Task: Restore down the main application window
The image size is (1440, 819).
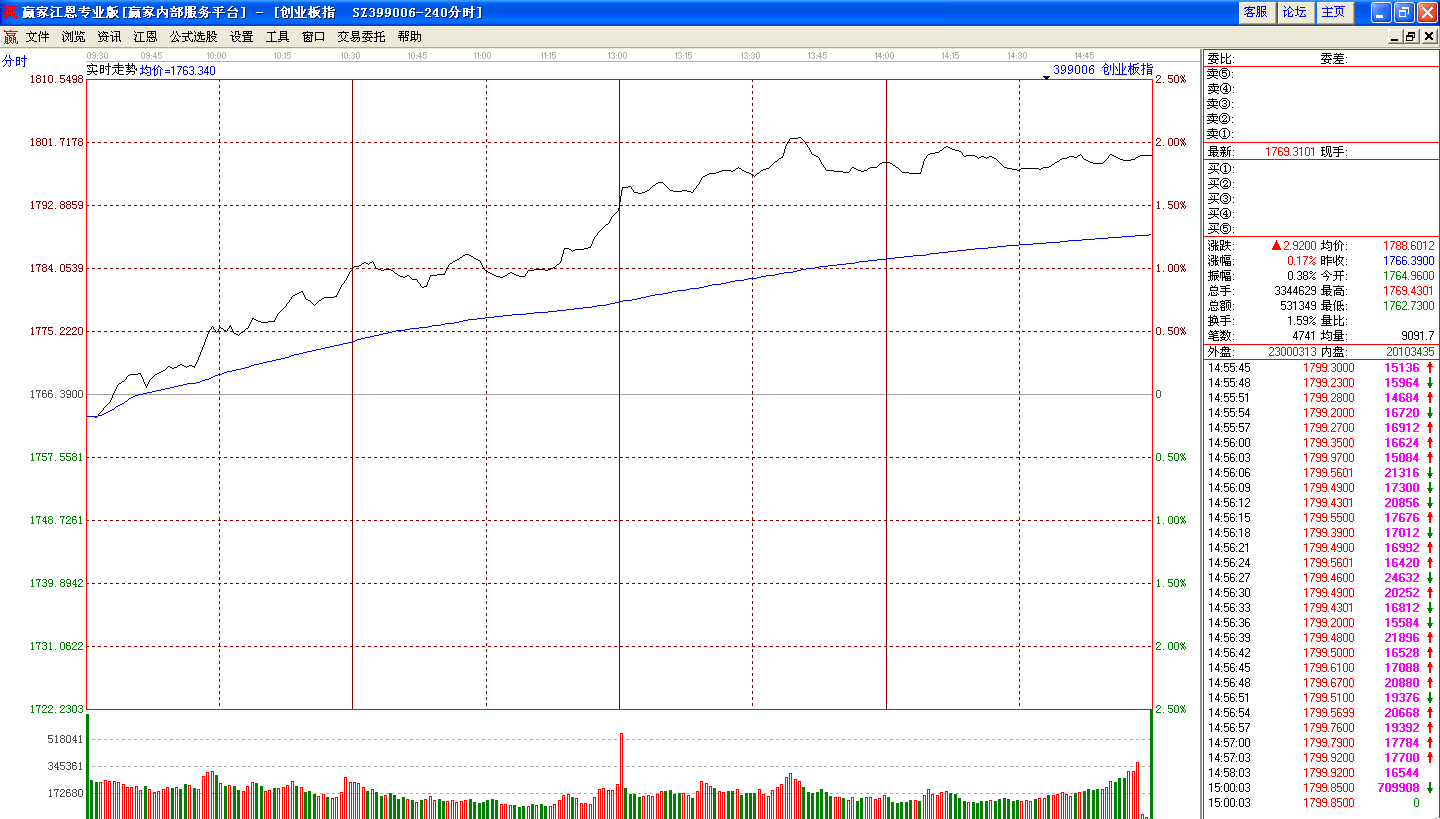Action: click(1403, 12)
